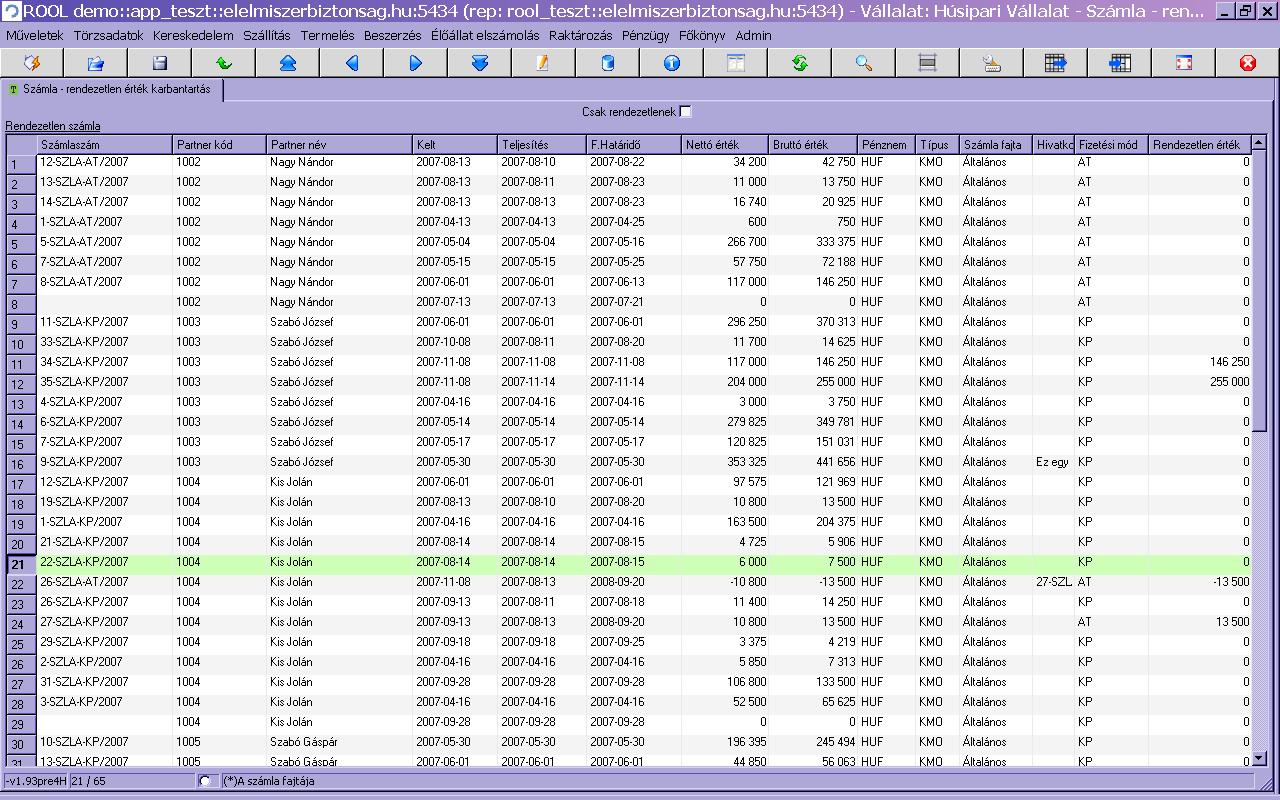This screenshot has height=800, width=1280.
Task: Click the green undo arrow icon
Action: pos(223,63)
